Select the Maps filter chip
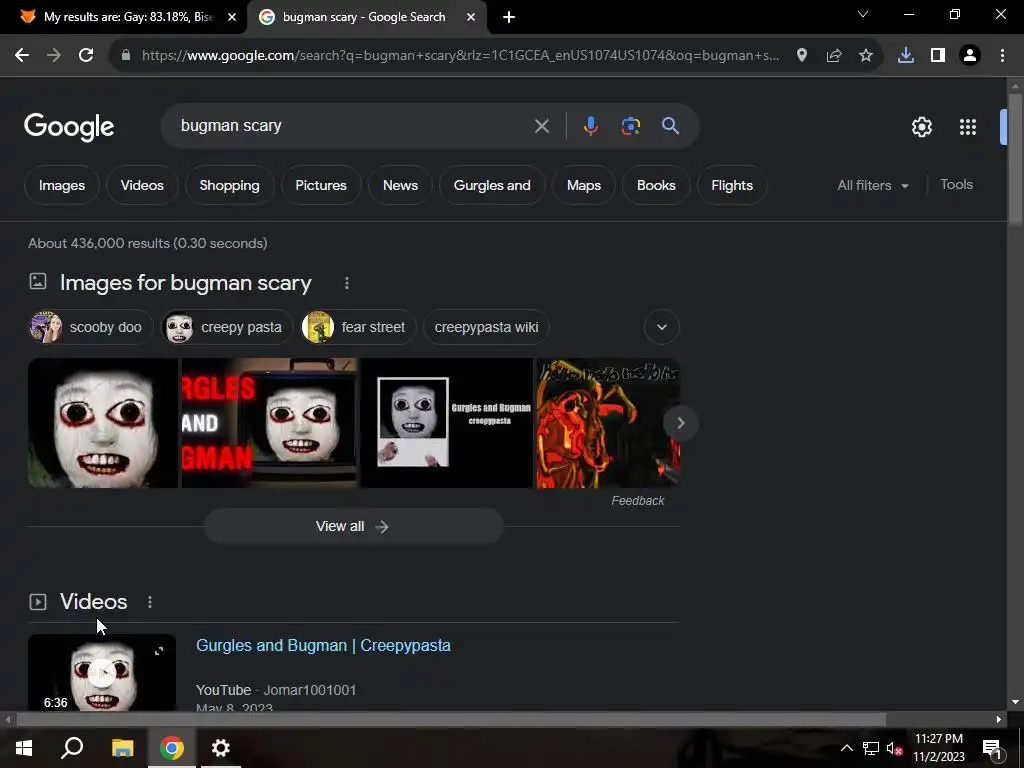This screenshot has height=768, width=1024. pos(584,185)
